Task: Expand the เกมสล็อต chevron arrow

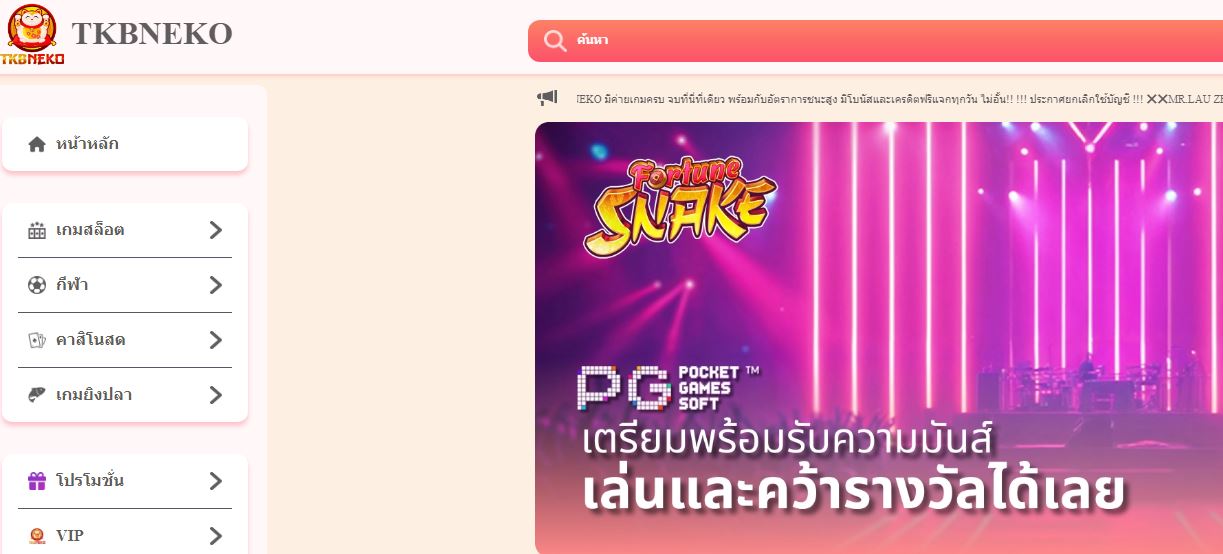Action: [215, 230]
